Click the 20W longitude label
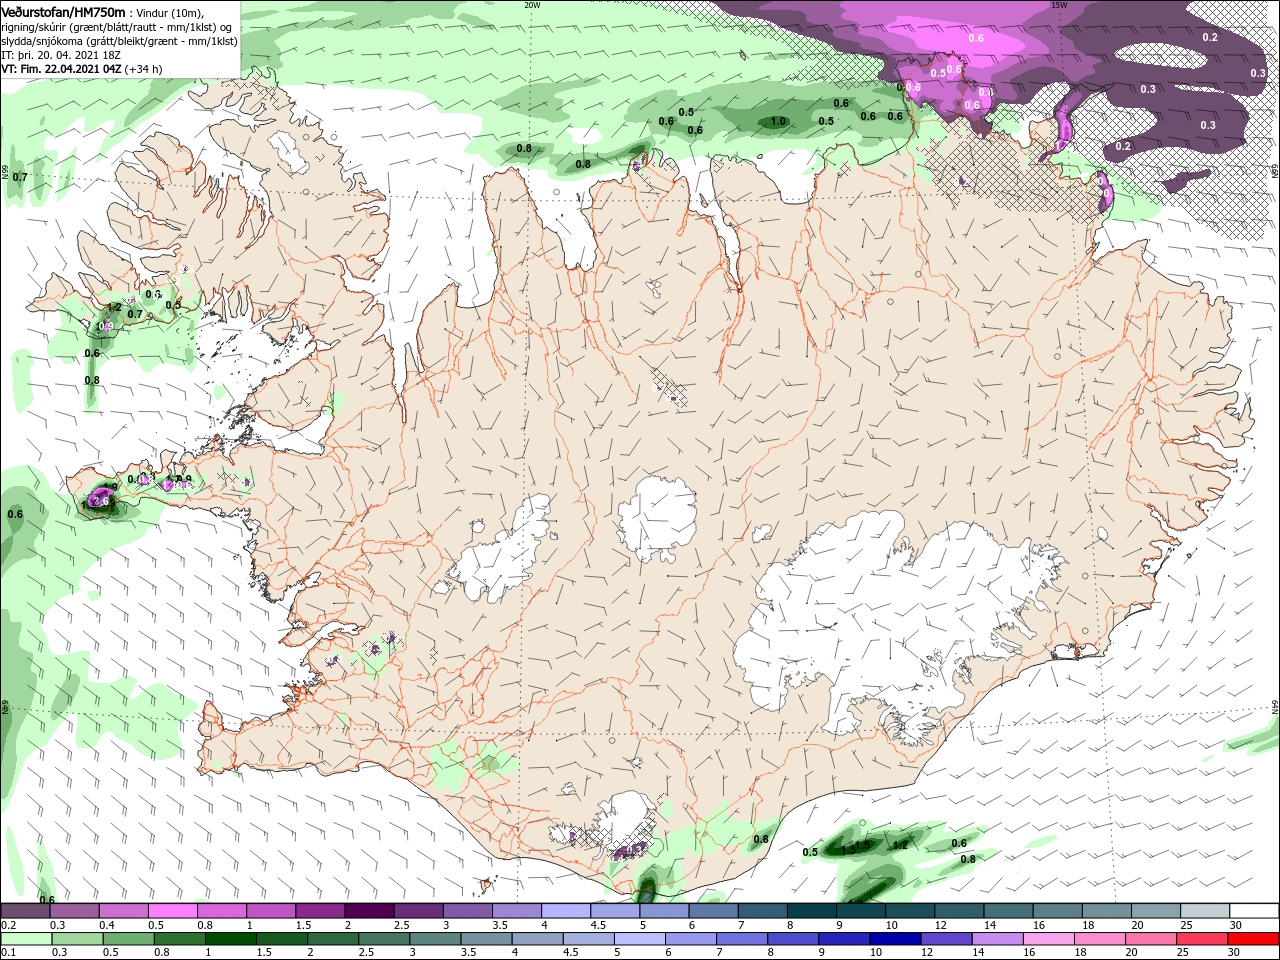Screen dimensions: 1280x960 pyautogui.click(x=532, y=5)
